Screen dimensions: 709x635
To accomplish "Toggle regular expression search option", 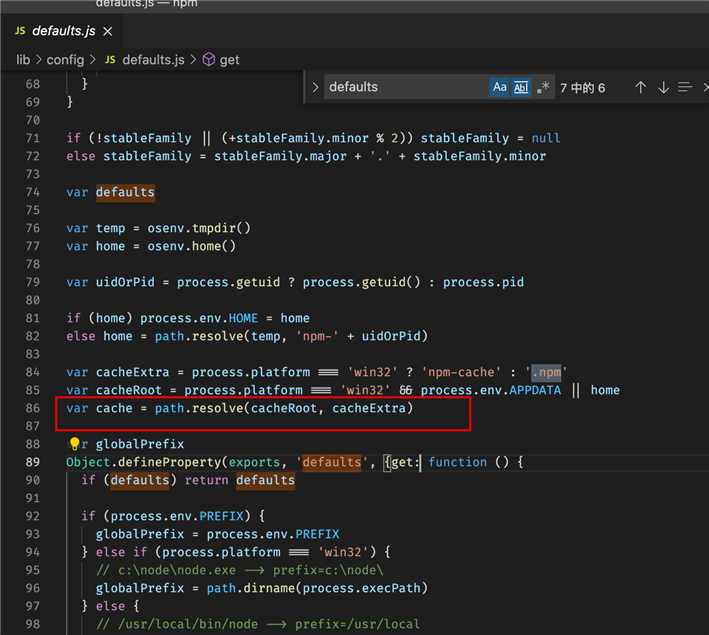I will (543, 87).
